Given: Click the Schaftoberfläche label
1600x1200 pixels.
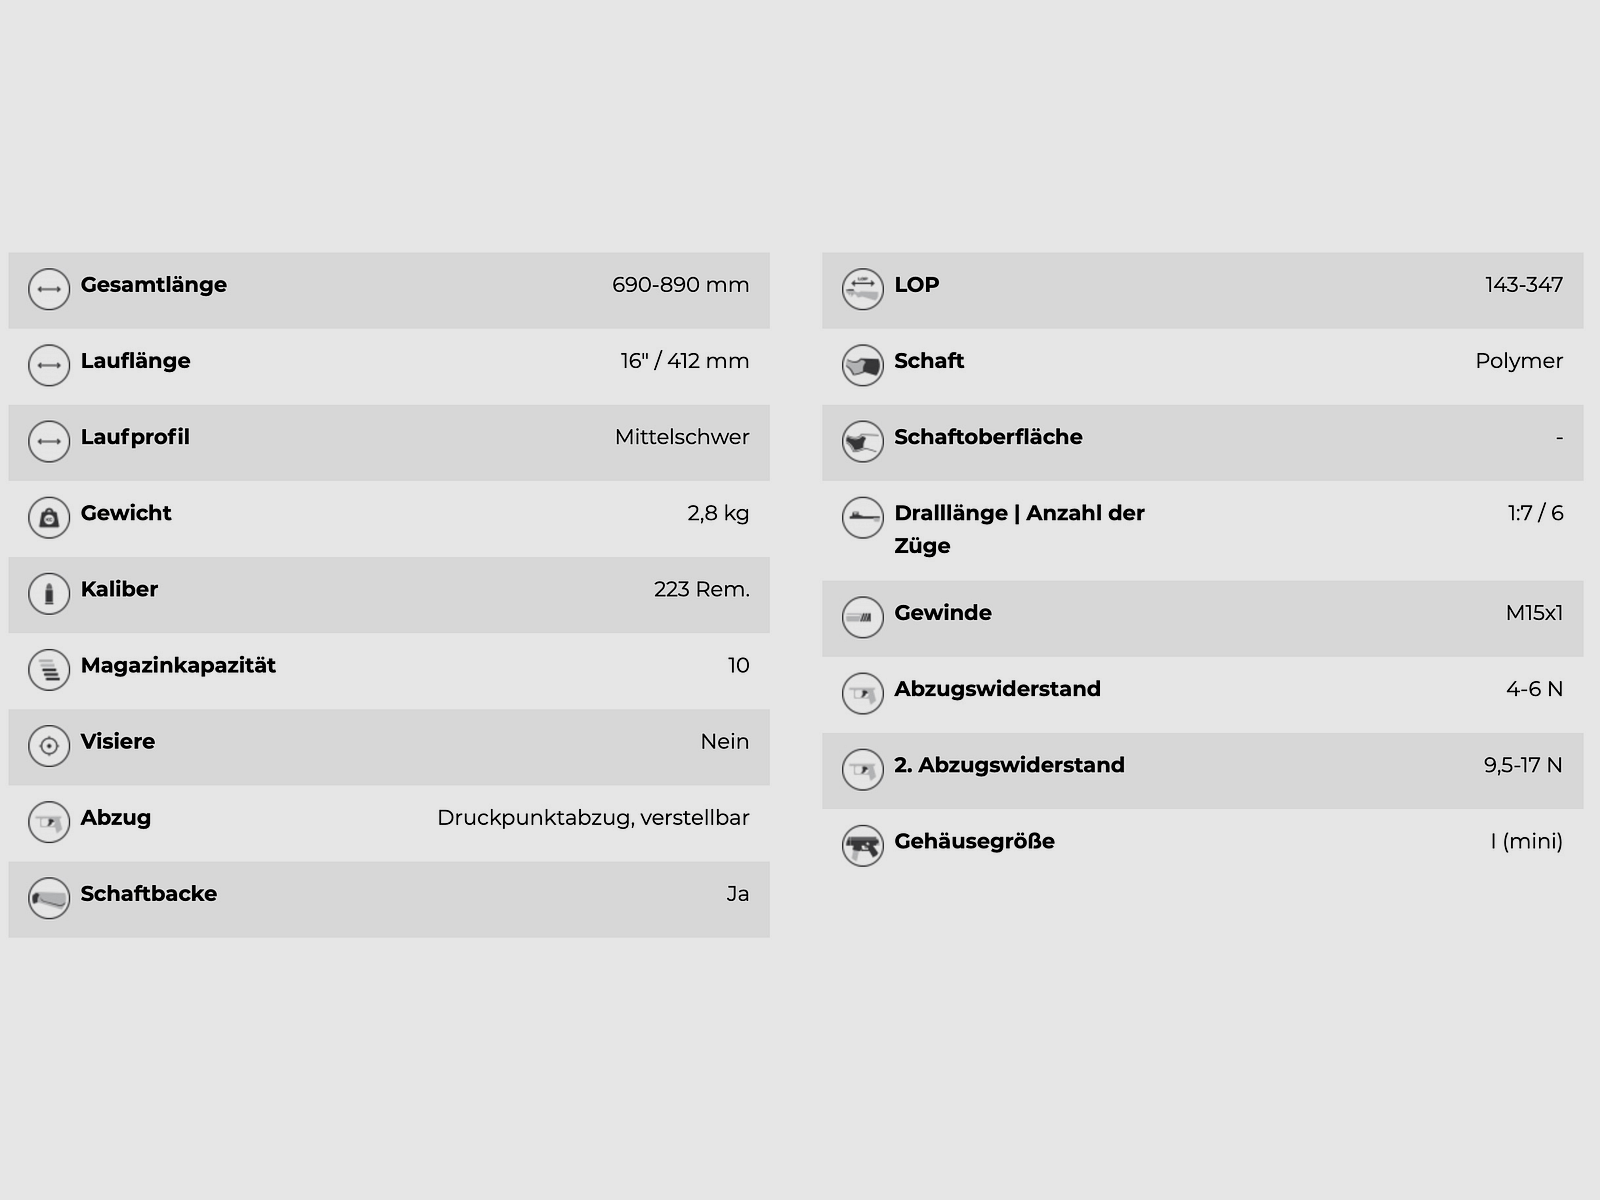Looking at the screenshot, I should 988,437.
